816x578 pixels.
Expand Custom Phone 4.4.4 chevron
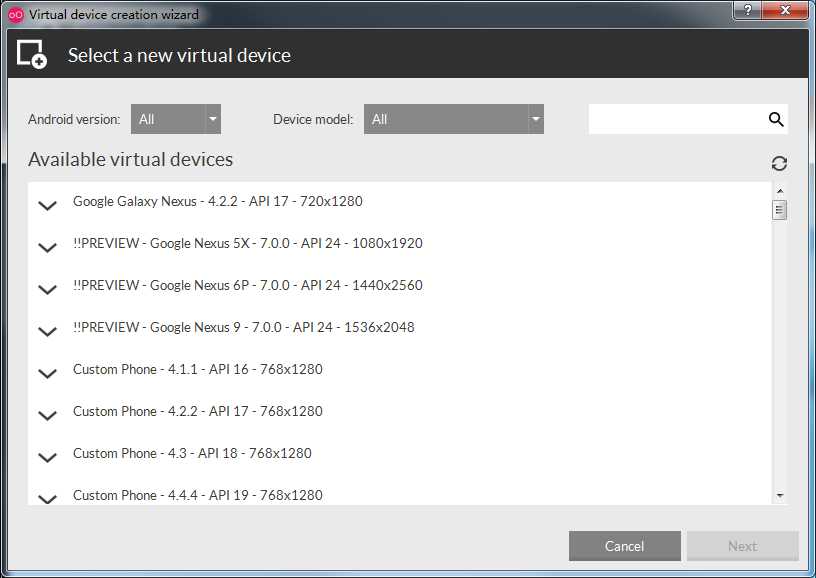47,499
